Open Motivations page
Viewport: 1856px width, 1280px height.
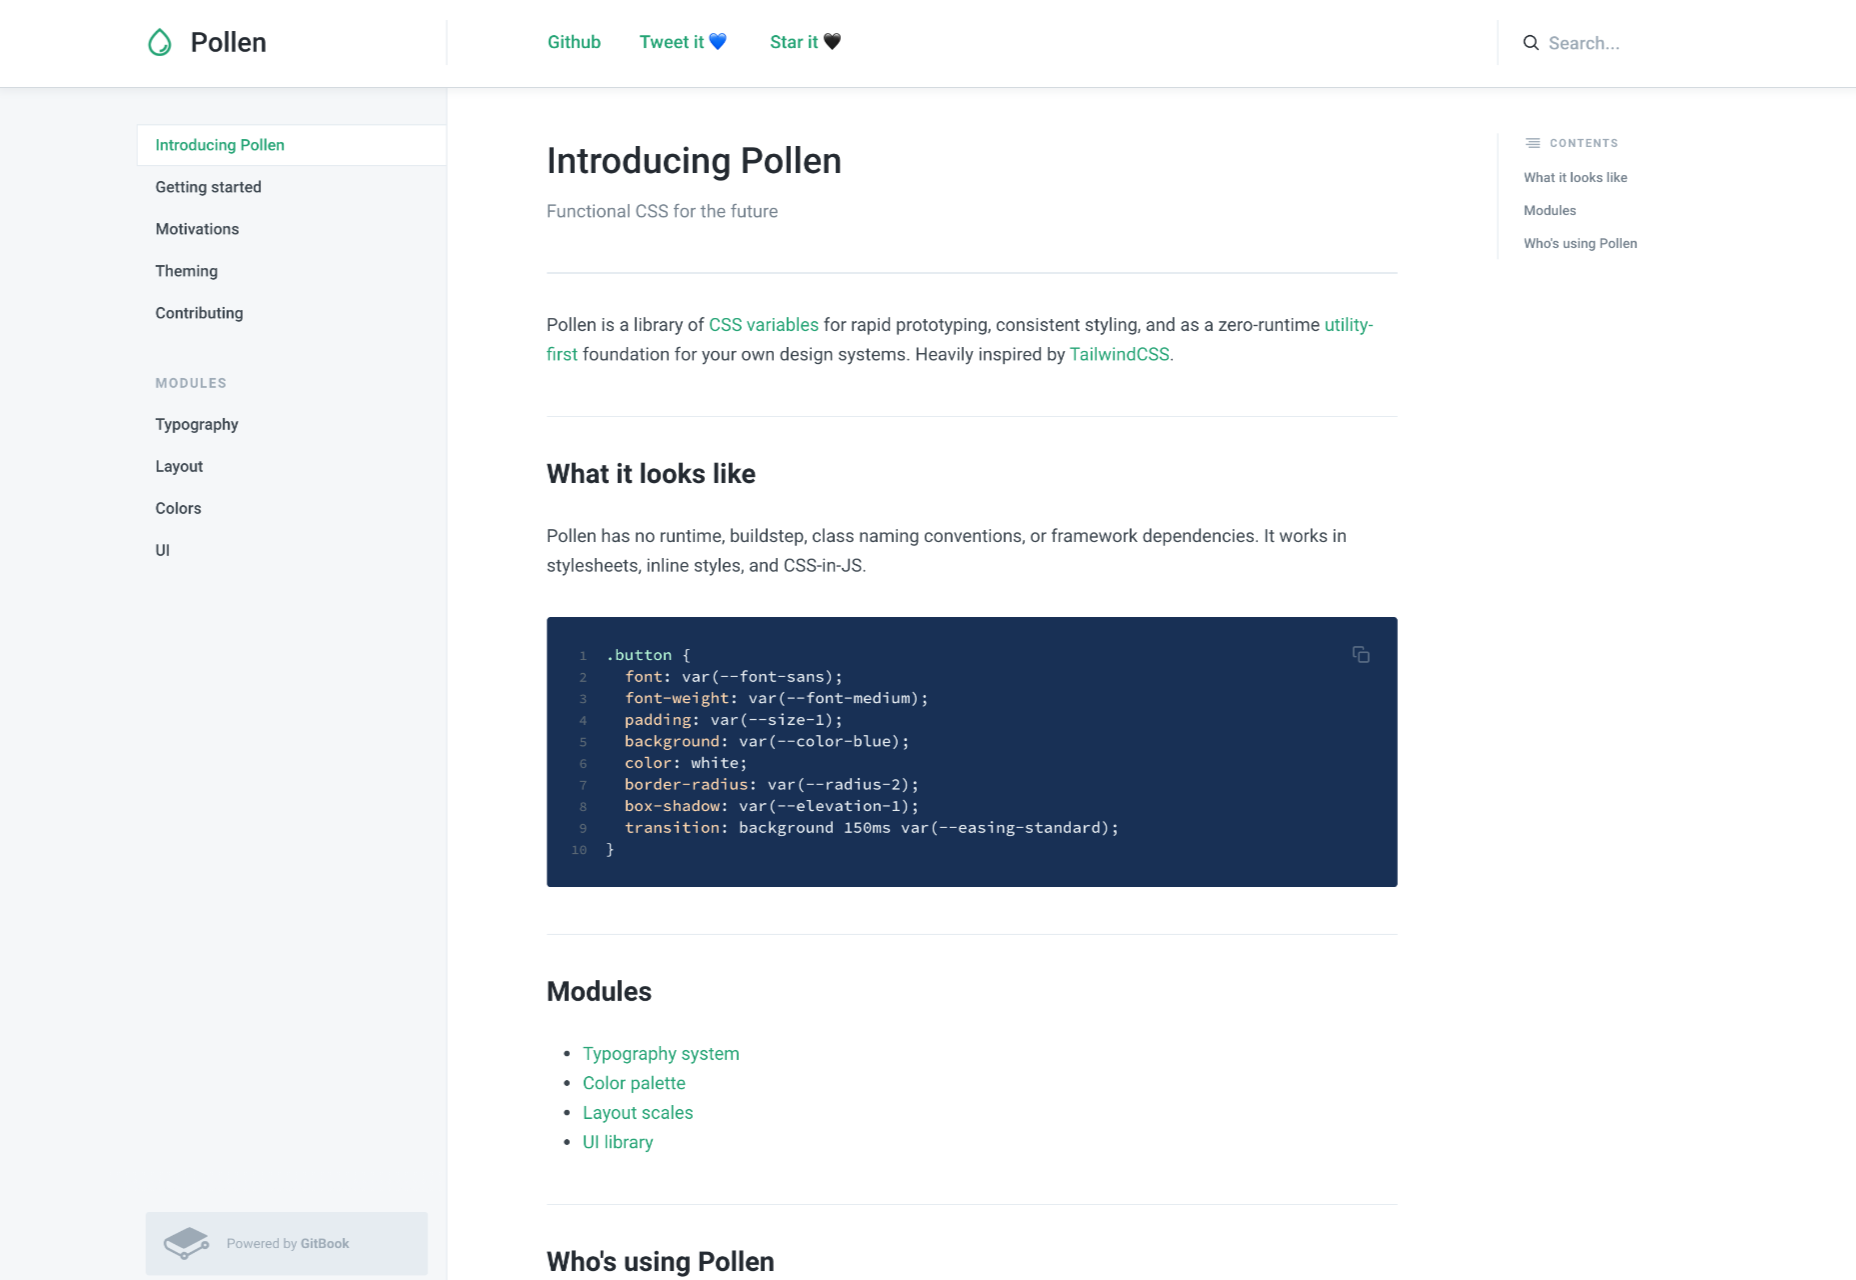tap(197, 229)
